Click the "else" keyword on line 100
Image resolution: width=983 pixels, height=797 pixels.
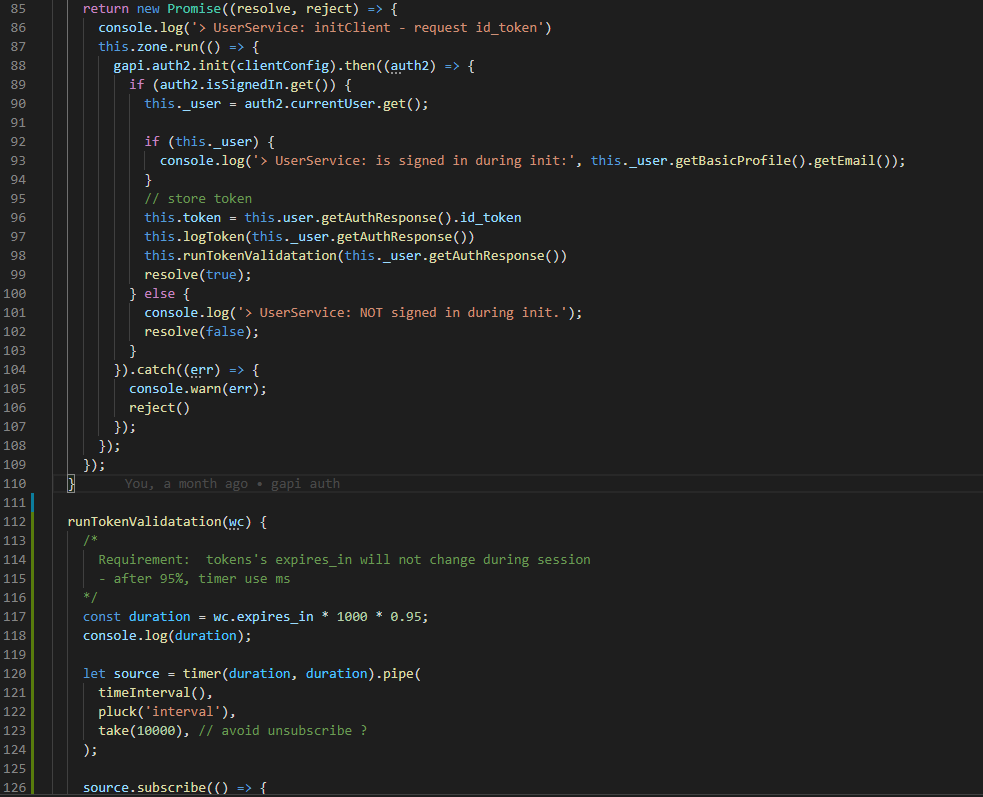159,293
